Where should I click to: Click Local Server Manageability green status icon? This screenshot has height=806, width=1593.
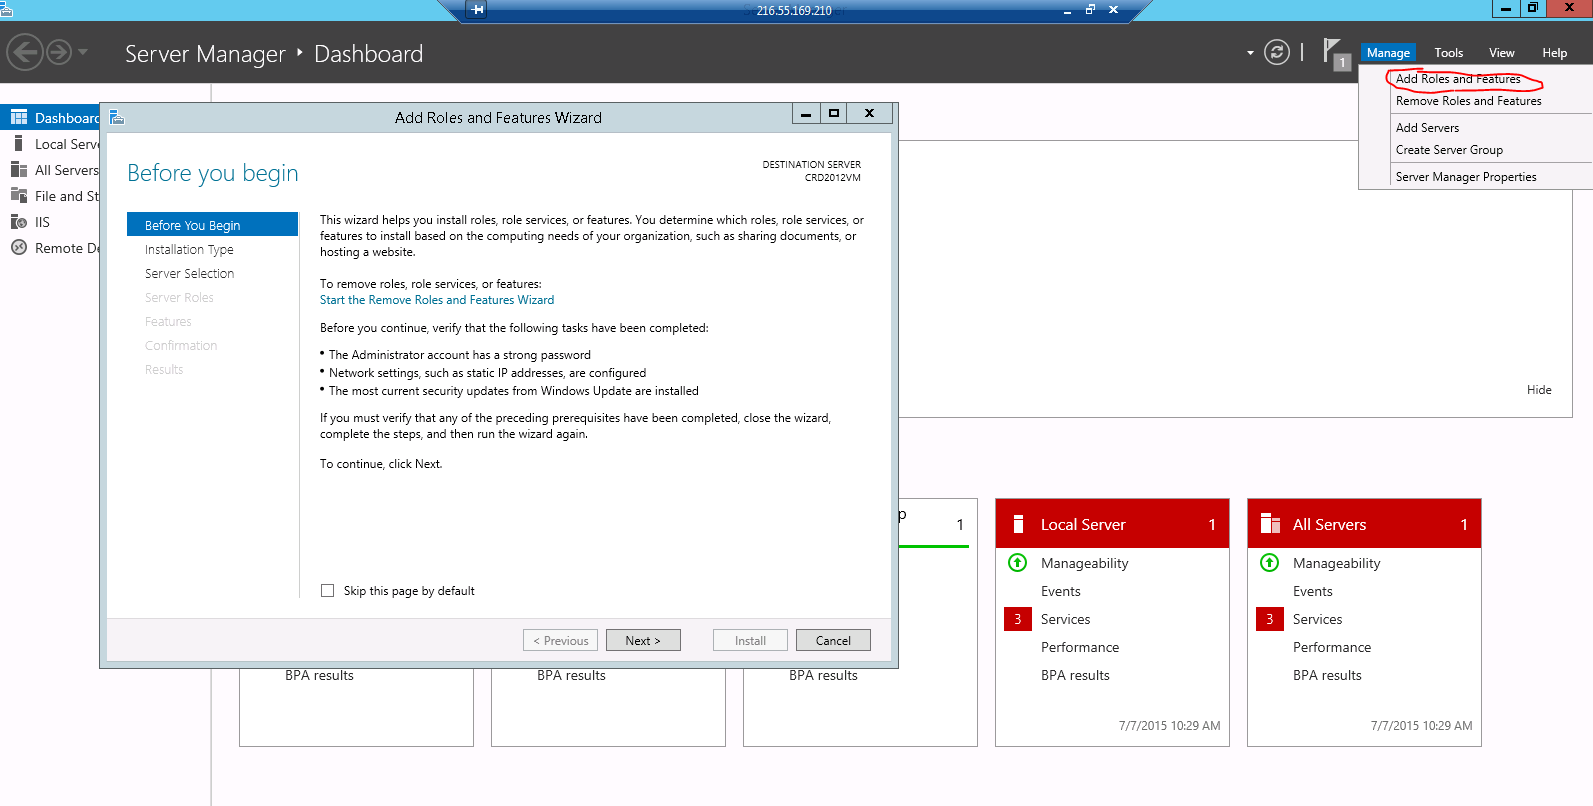1017,563
